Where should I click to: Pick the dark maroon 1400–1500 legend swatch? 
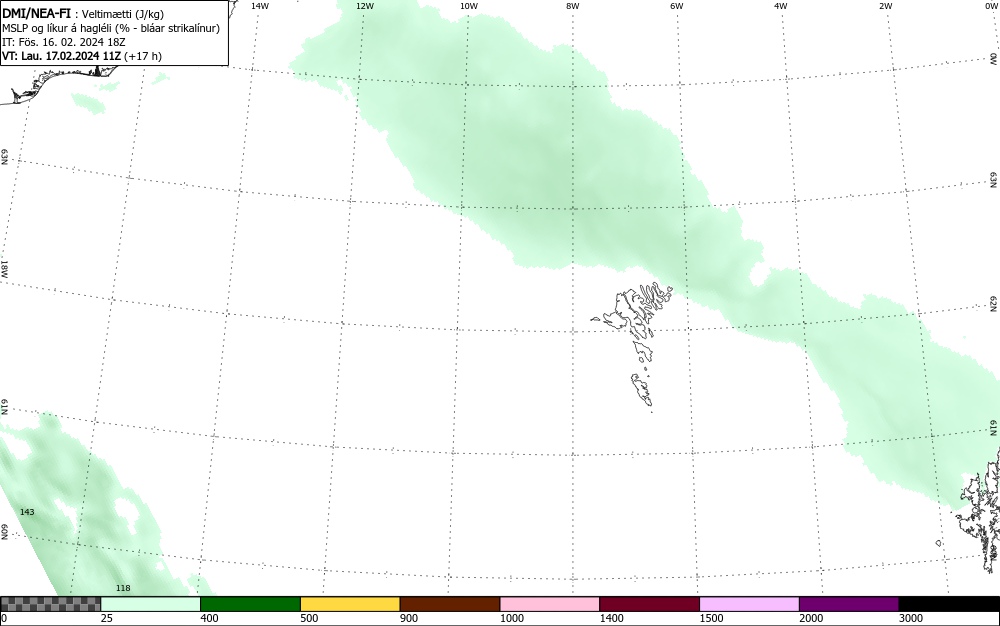click(649, 604)
